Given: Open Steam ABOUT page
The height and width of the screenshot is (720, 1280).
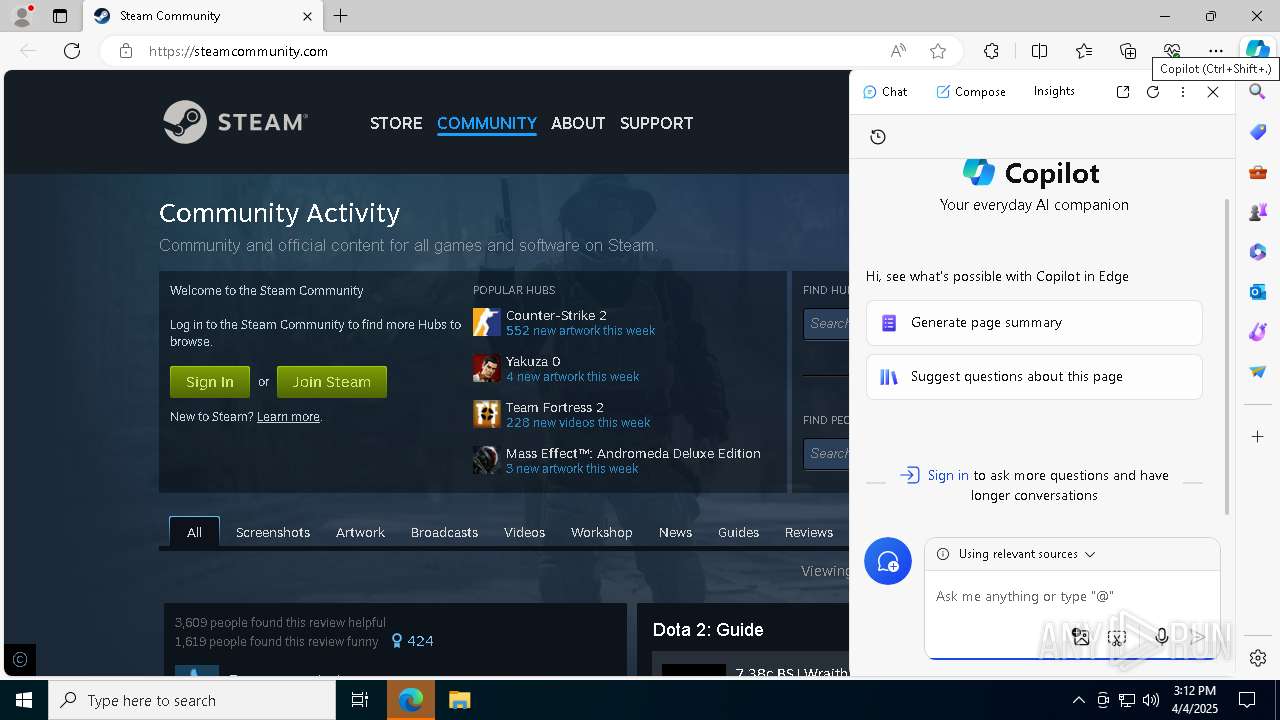Looking at the screenshot, I should pyautogui.click(x=578, y=123).
